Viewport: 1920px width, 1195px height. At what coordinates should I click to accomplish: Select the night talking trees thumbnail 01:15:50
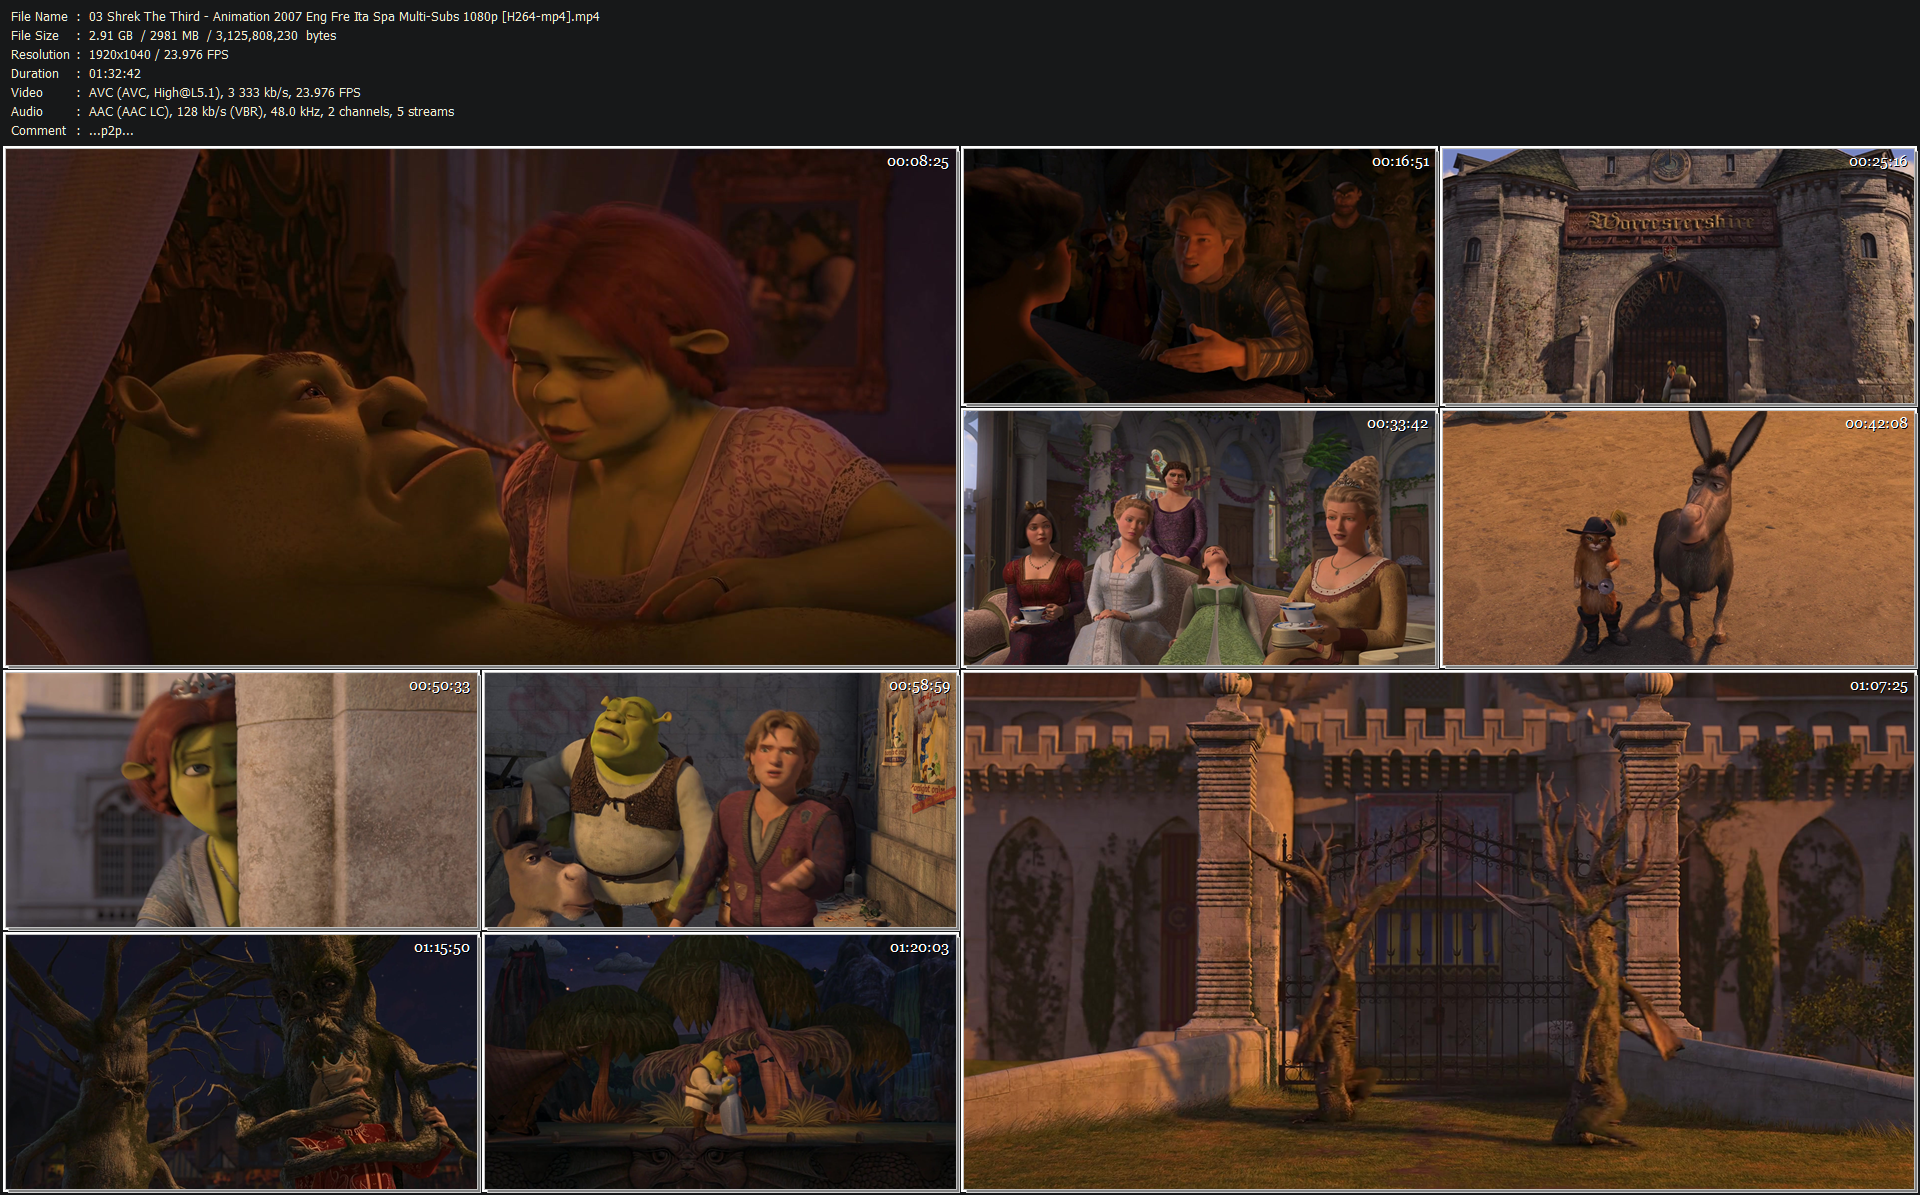click(242, 1062)
